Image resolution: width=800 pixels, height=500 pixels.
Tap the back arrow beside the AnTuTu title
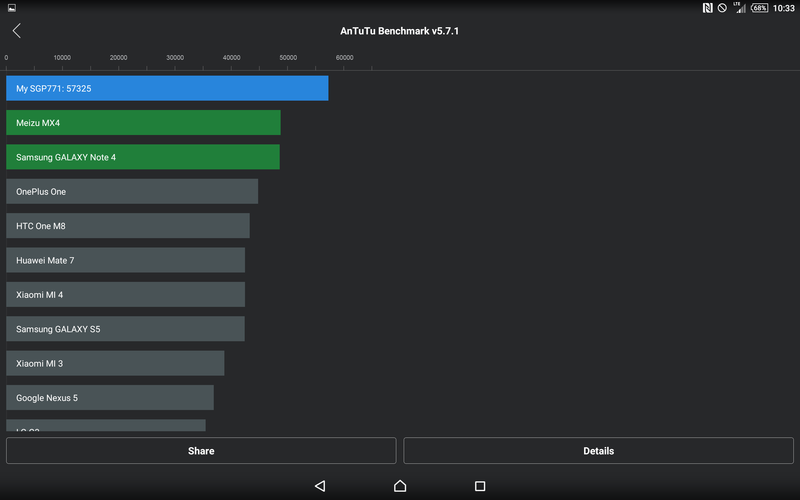click(16, 31)
